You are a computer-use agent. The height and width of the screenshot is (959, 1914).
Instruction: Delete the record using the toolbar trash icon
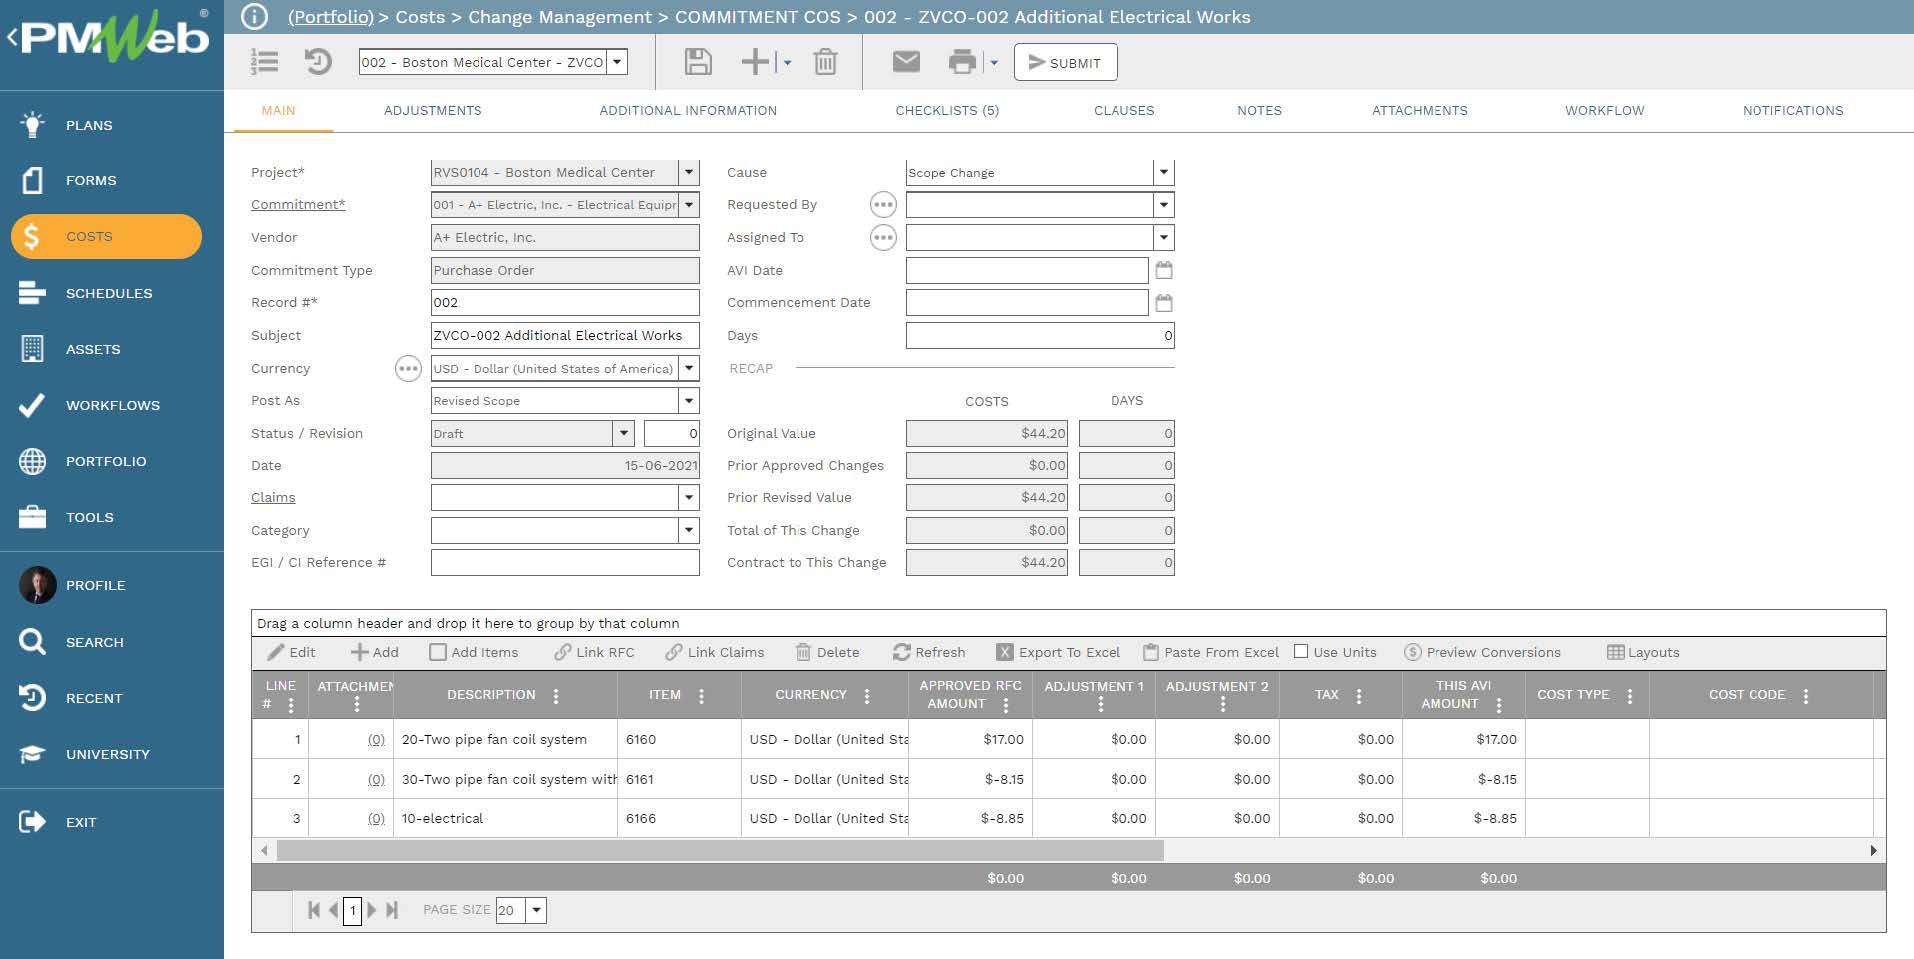[x=825, y=62]
